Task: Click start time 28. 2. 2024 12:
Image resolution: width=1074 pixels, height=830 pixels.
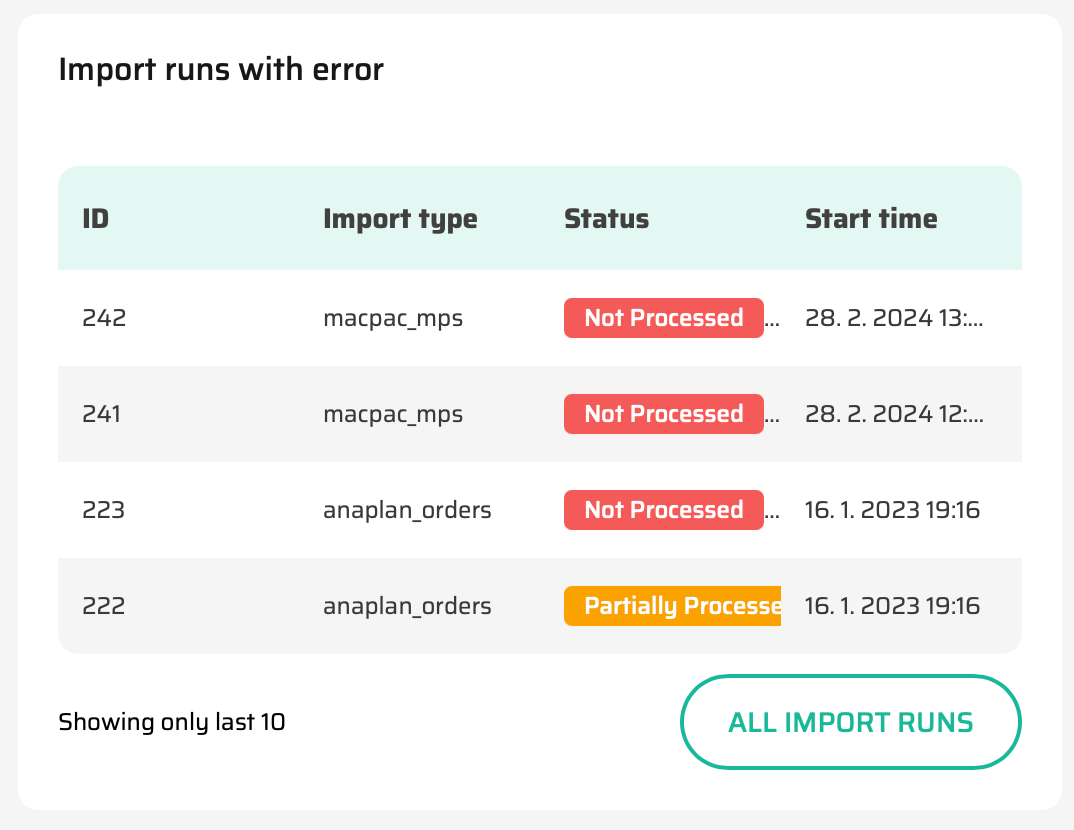Action: [x=894, y=414]
